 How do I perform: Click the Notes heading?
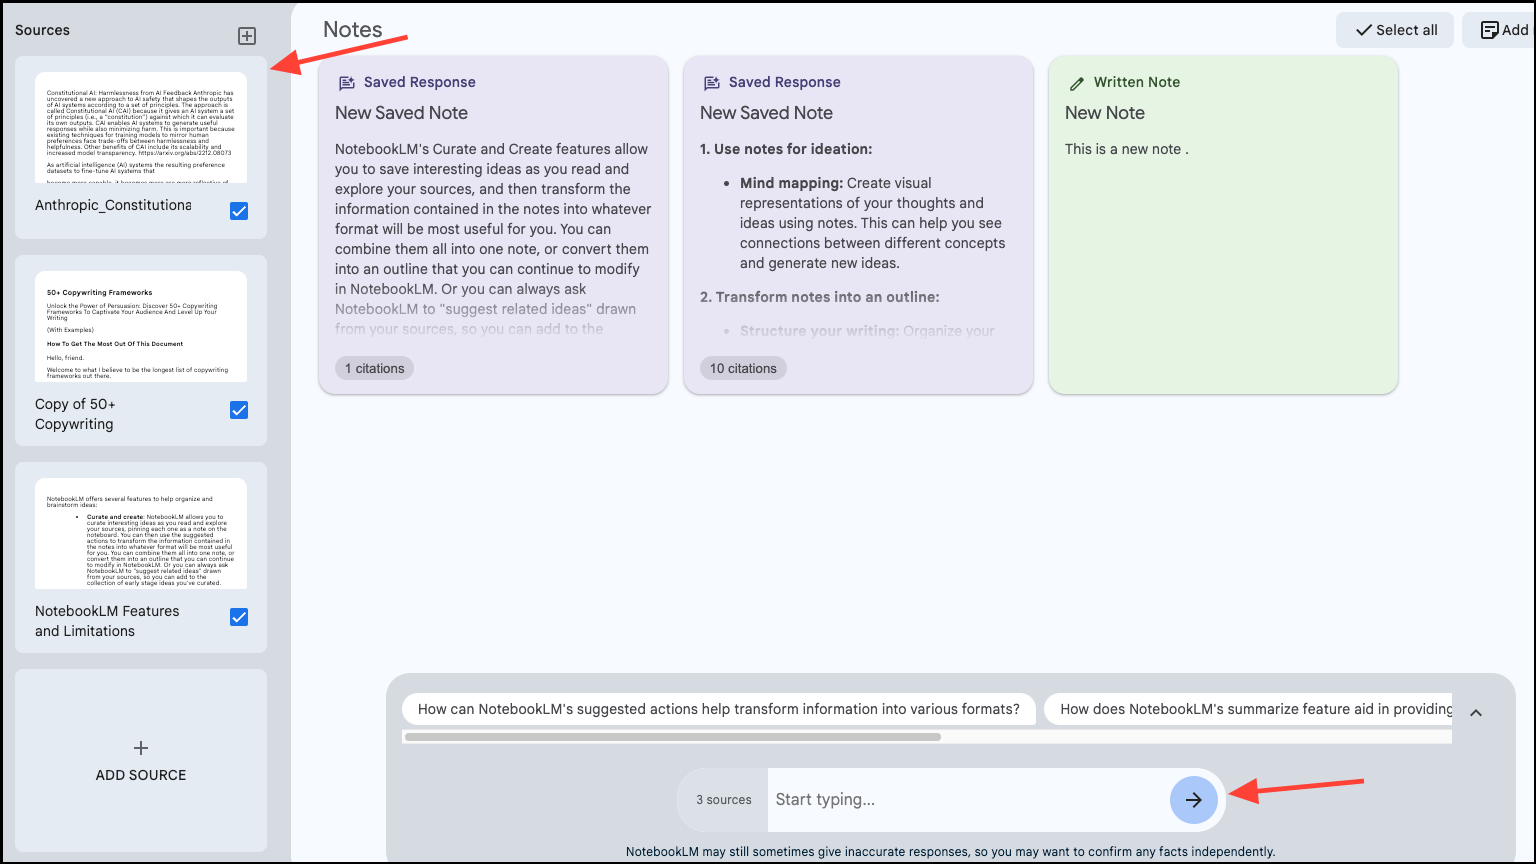[353, 30]
